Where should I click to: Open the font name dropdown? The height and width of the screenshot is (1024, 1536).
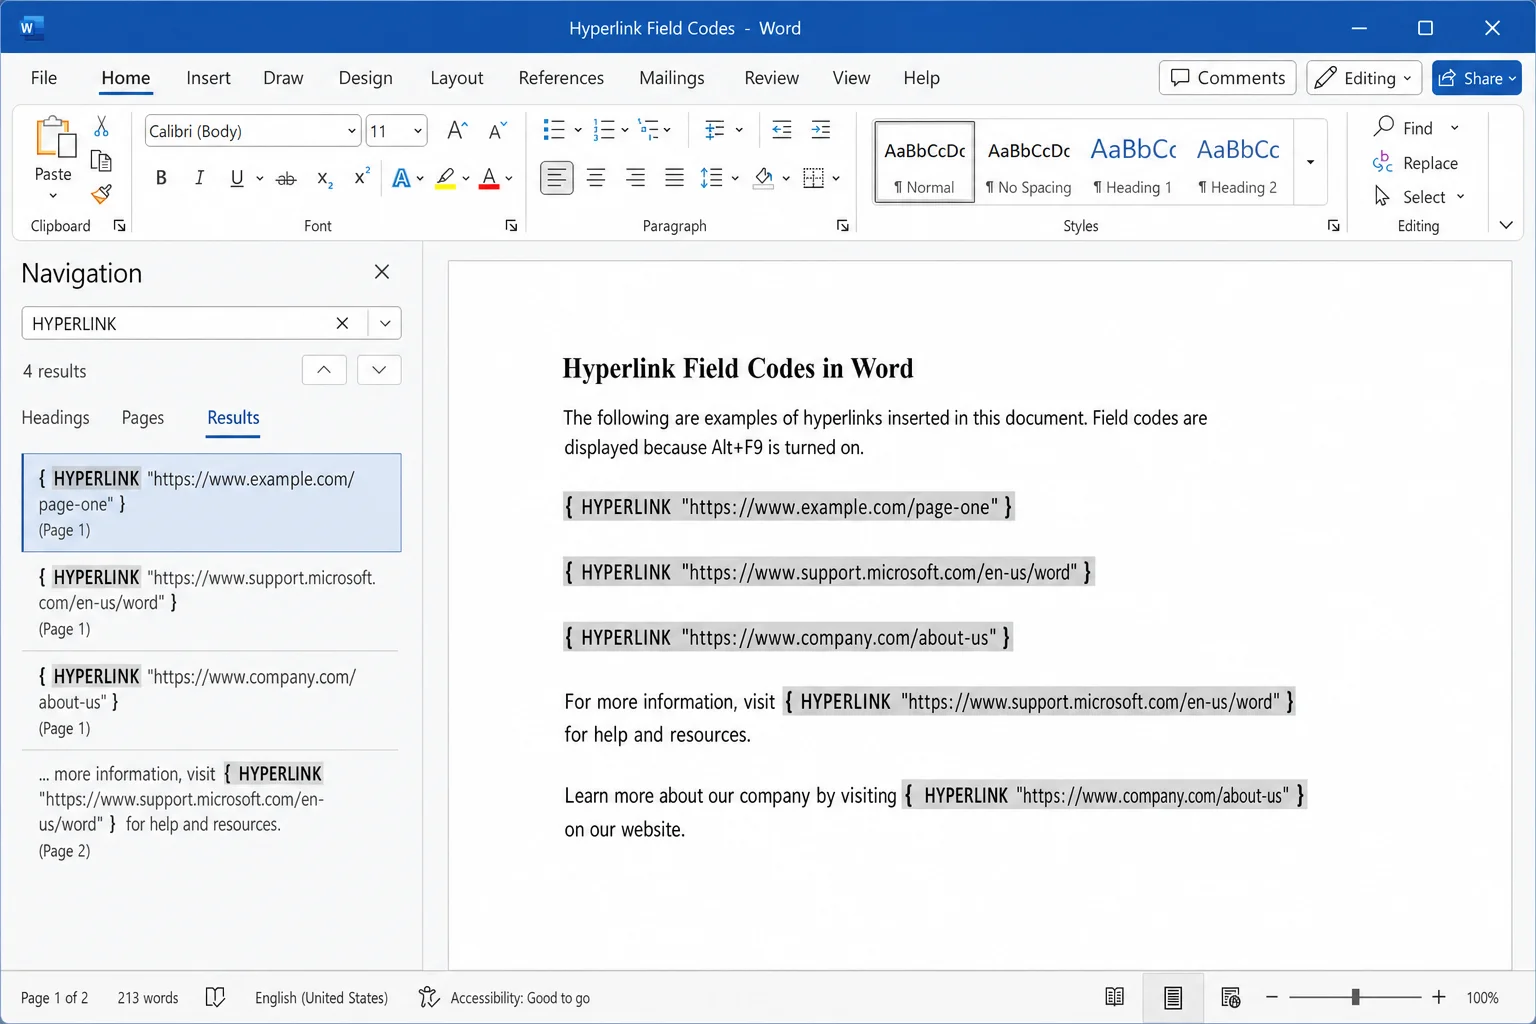click(352, 131)
